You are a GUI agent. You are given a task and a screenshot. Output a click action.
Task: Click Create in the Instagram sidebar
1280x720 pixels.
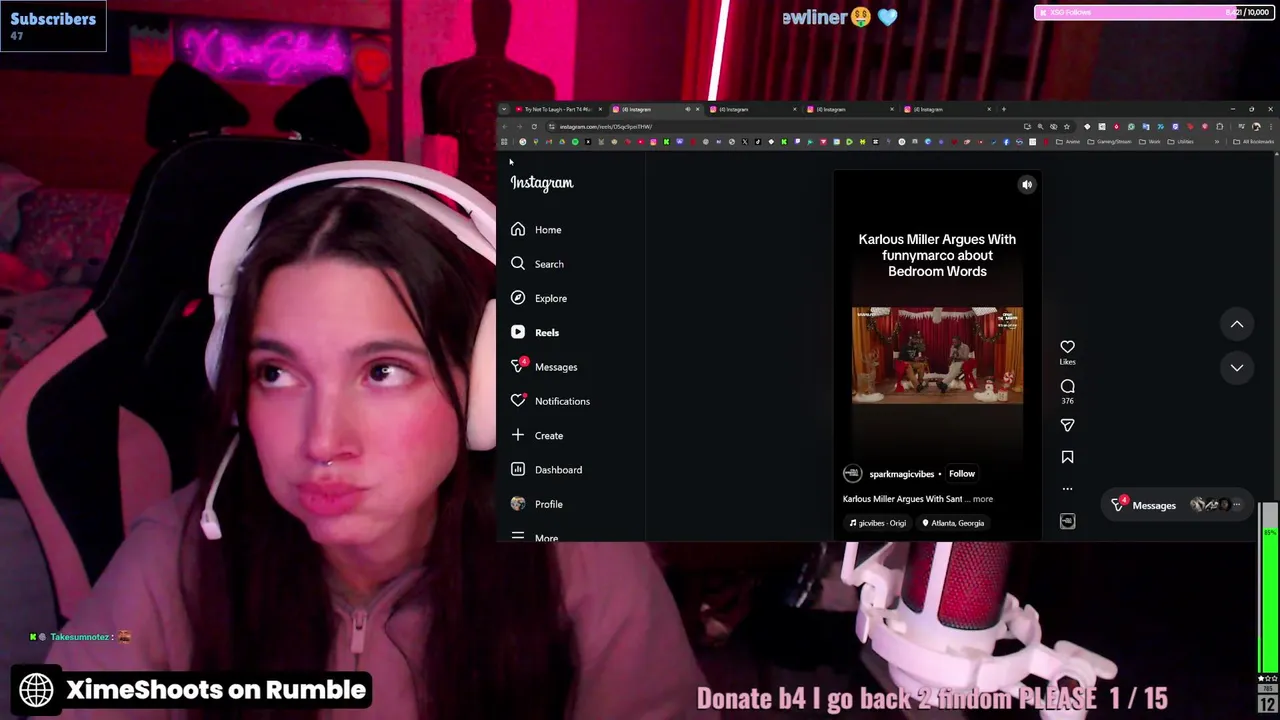click(x=537, y=435)
